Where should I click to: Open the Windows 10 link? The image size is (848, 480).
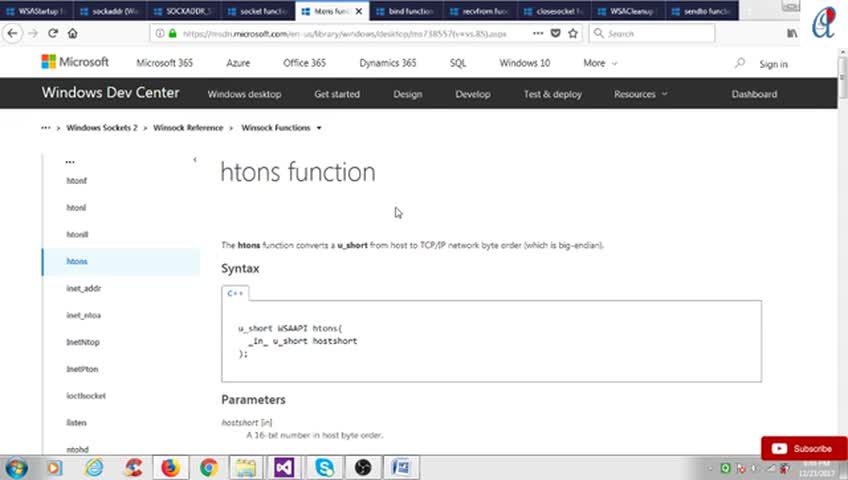point(525,63)
